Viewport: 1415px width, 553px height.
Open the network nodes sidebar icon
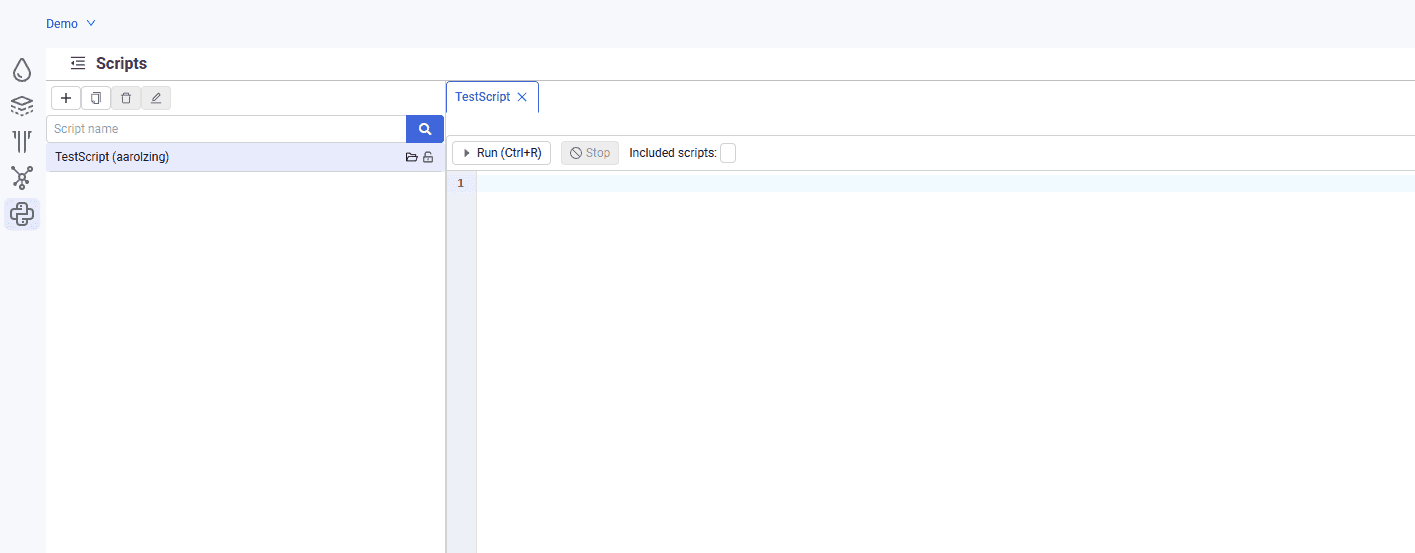(22, 178)
